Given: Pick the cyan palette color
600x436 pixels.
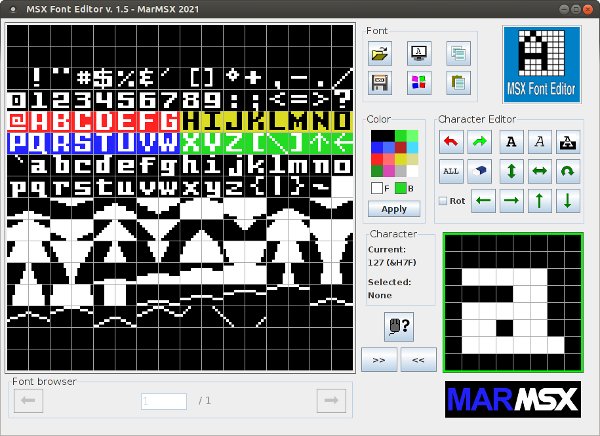Looking at the screenshot, I should tap(412, 148).
